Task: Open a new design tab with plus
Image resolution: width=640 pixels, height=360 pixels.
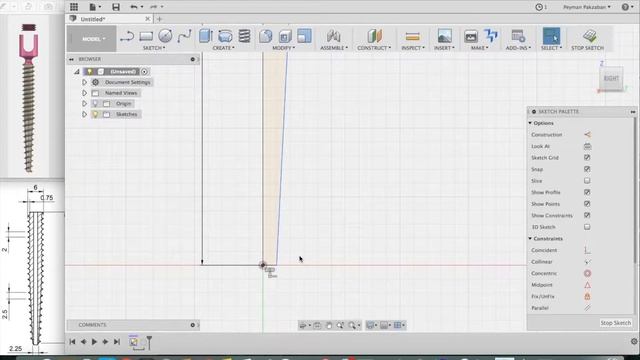Action: [x=159, y=19]
